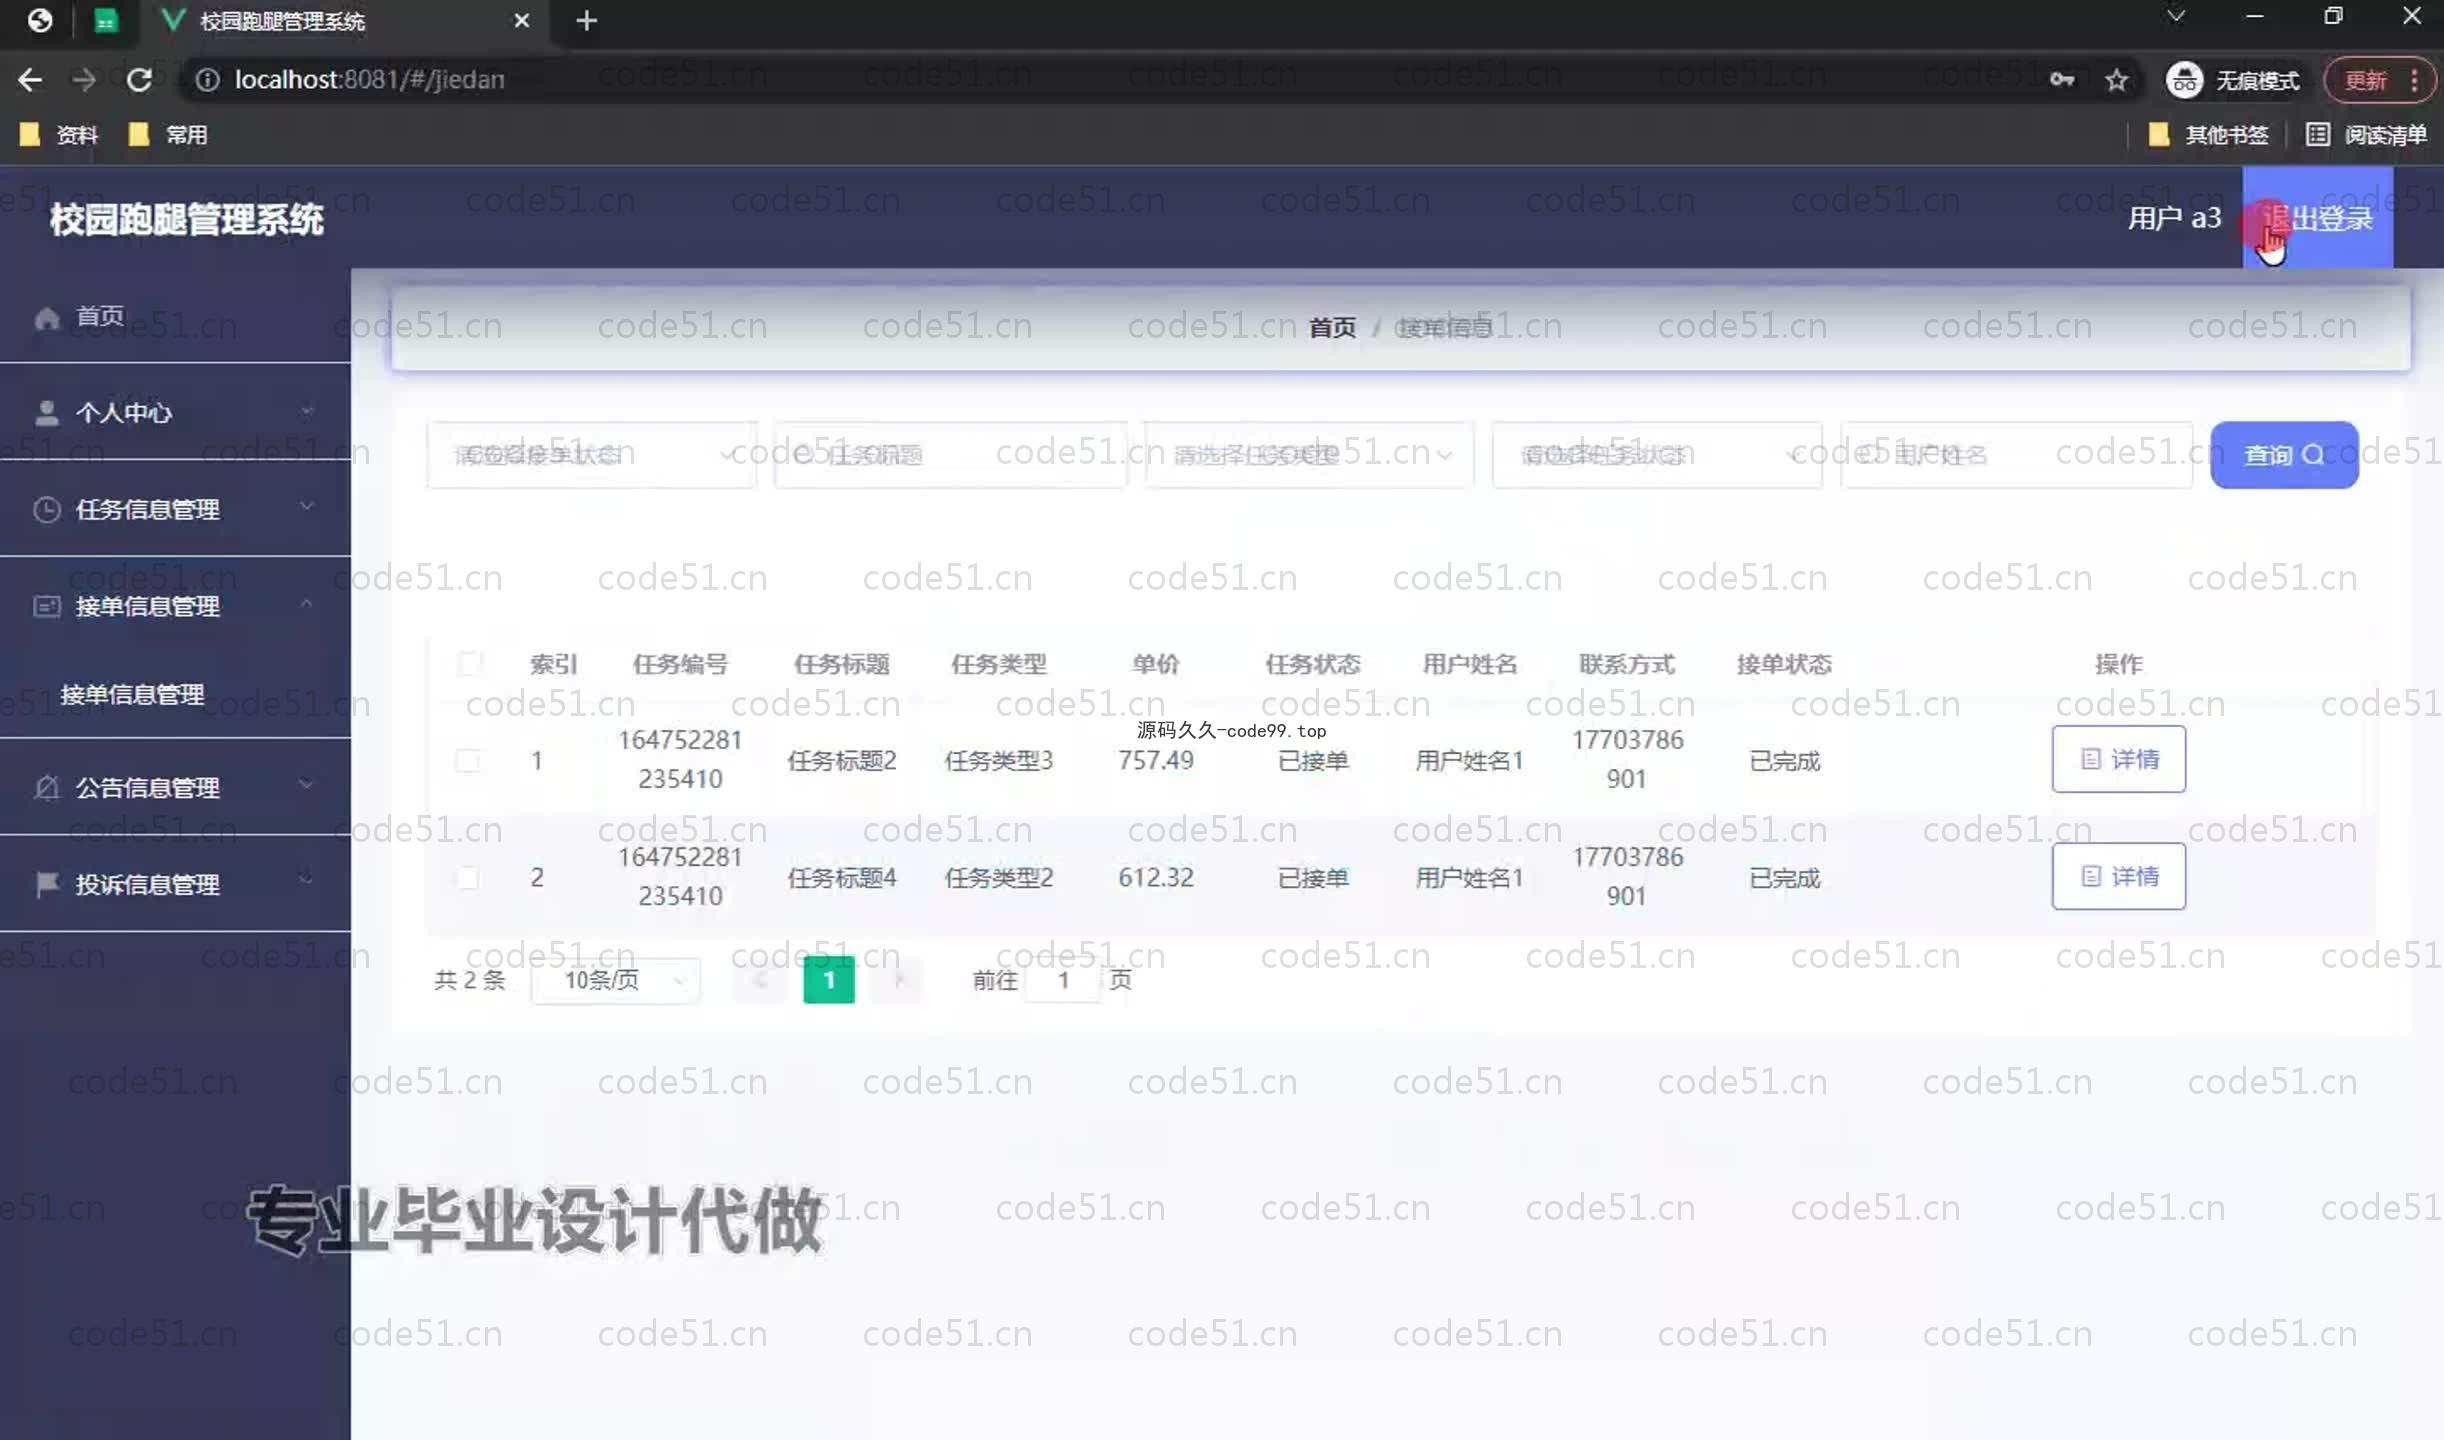Open 详情 for 任务标题4 row
This screenshot has height=1440, width=2444.
point(2118,876)
